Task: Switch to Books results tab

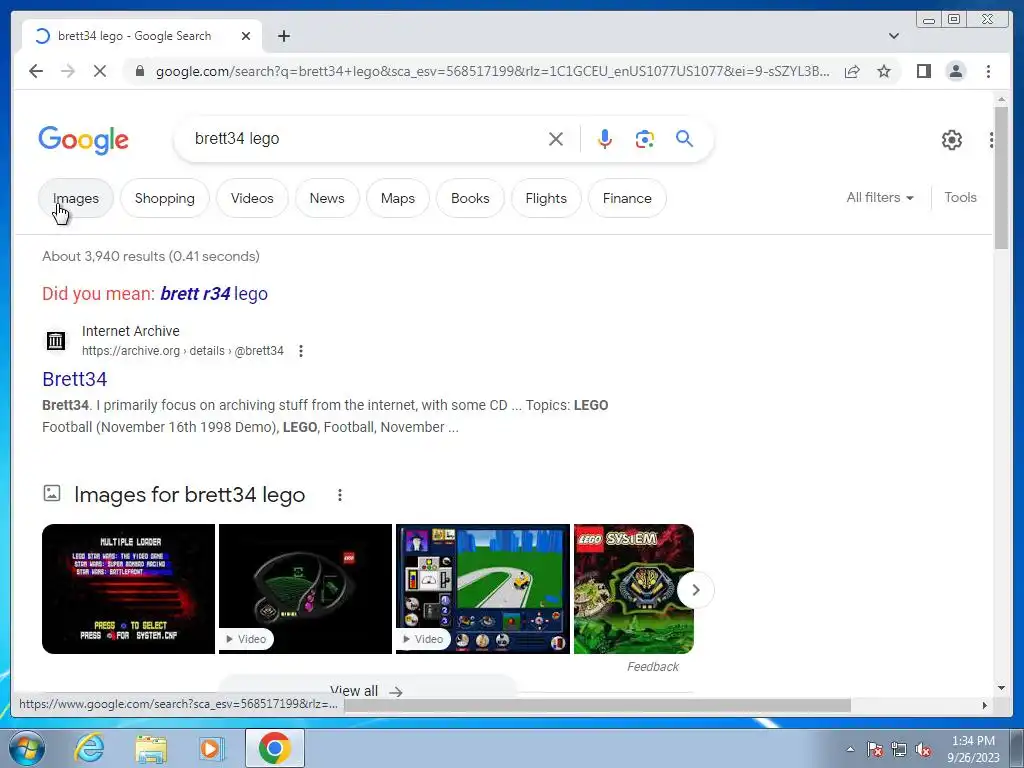Action: coord(470,198)
